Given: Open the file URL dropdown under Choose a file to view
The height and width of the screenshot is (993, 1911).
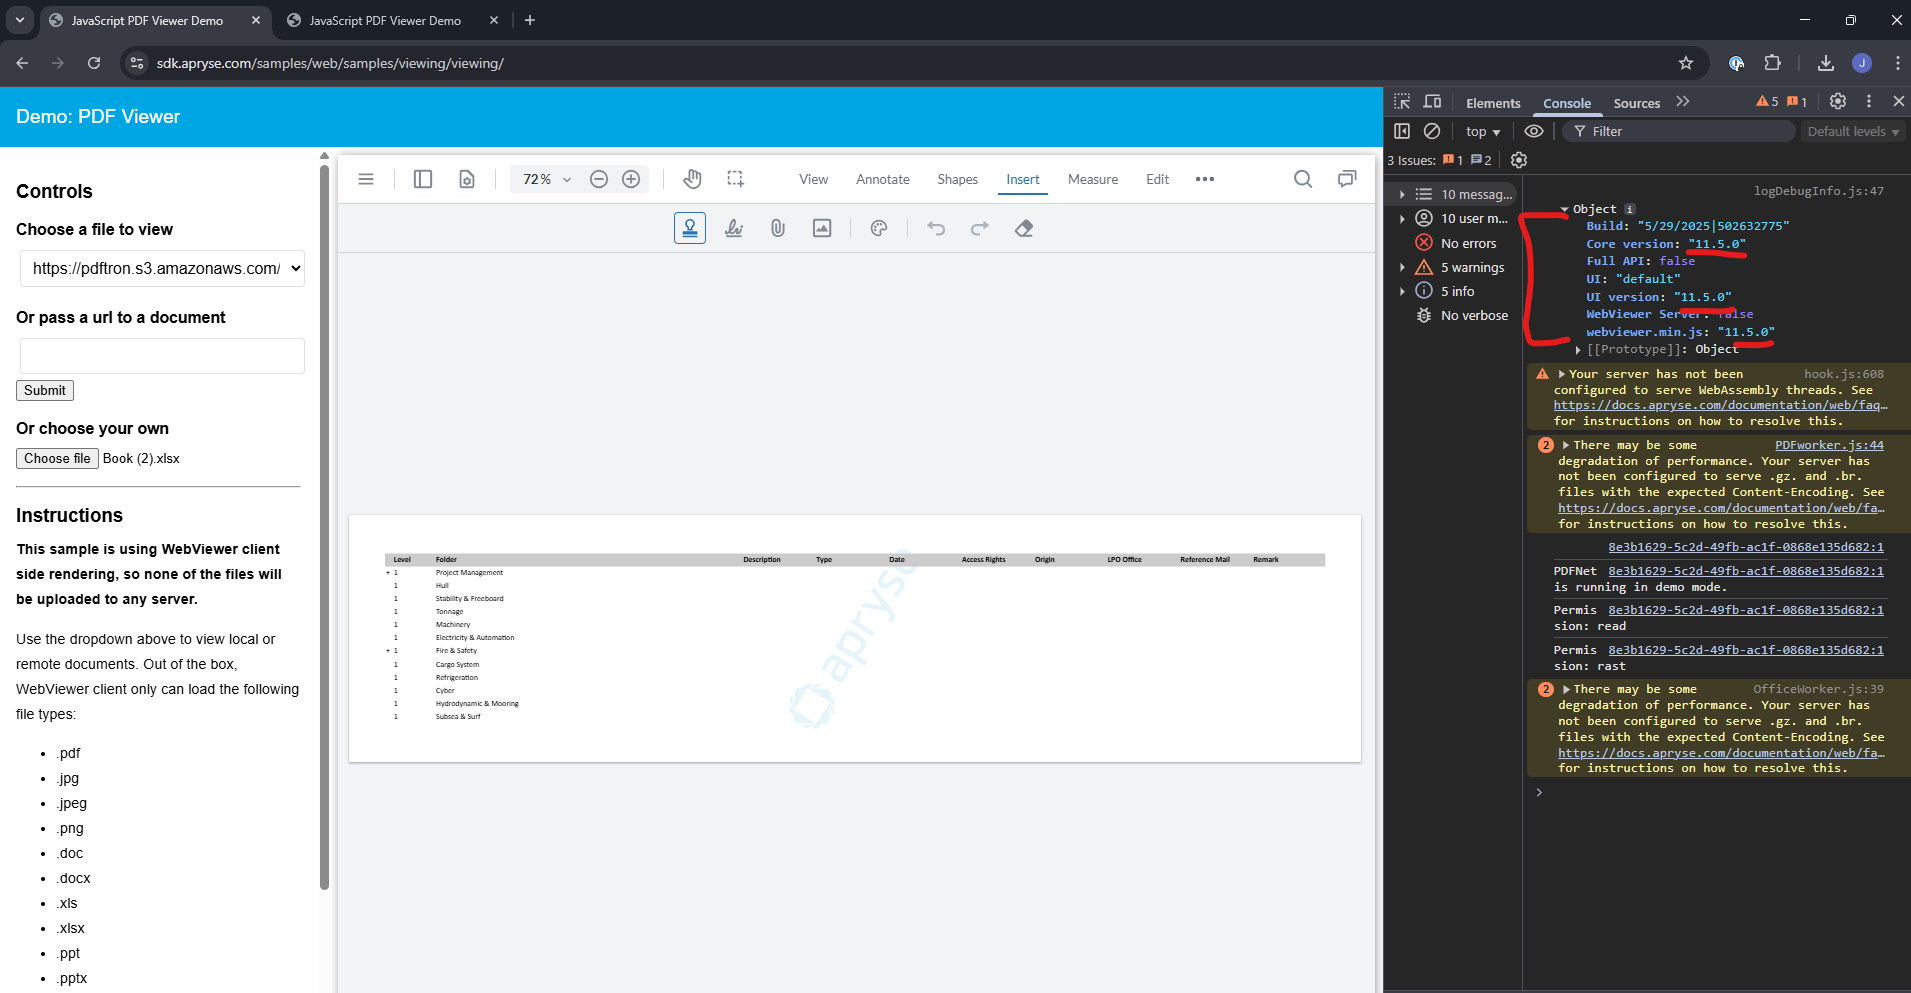Looking at the screenshot, I should [162, 268].
